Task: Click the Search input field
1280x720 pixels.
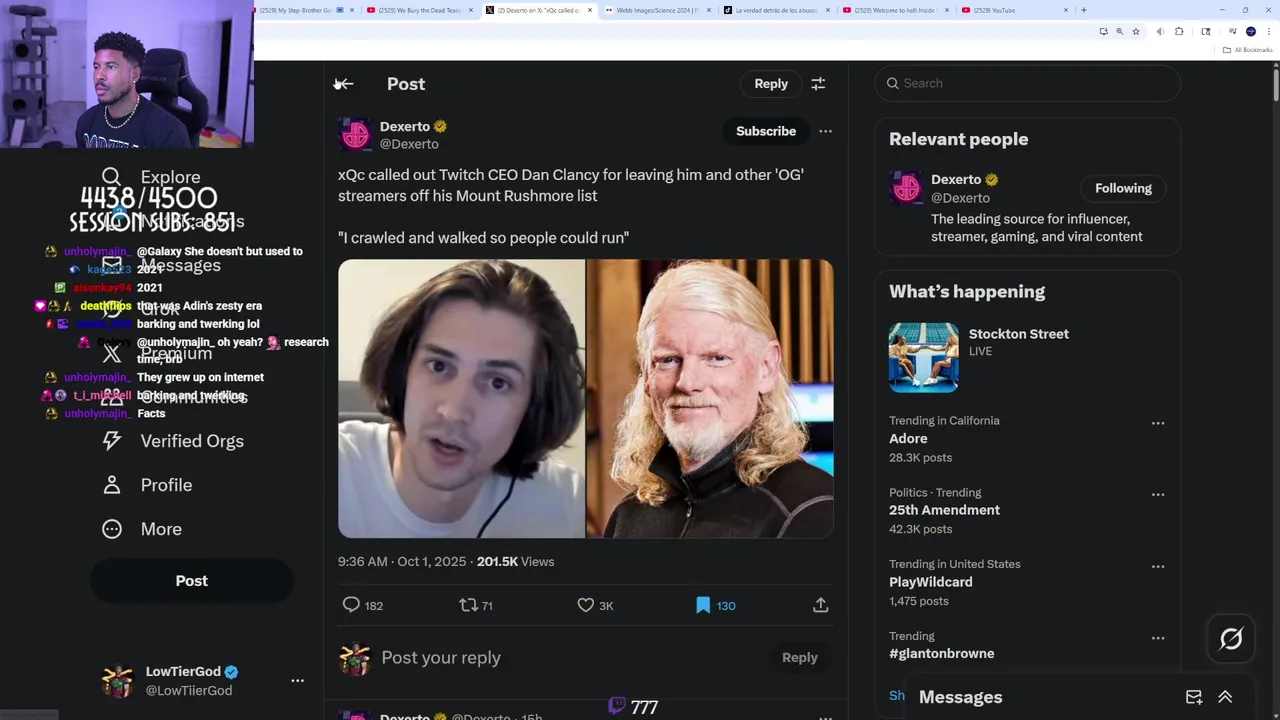Action: [1028, 83]
